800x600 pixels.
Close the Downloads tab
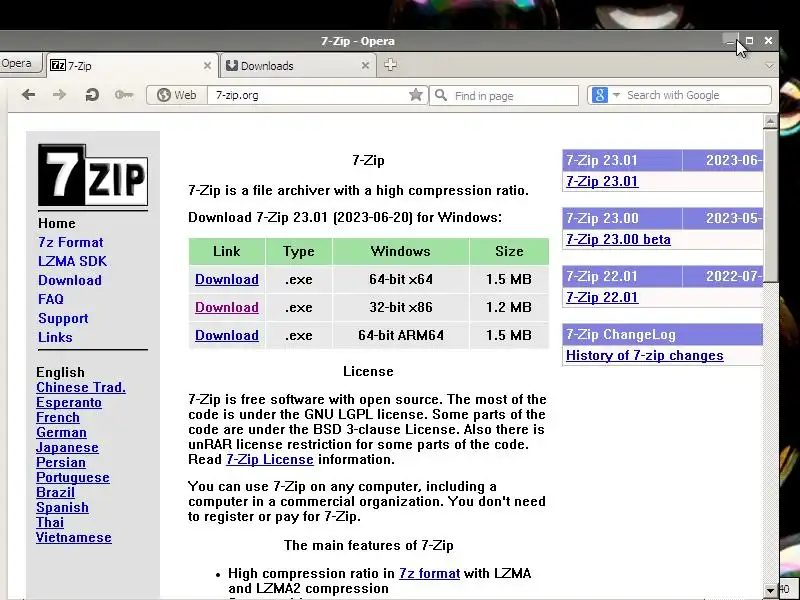[365, 66]
